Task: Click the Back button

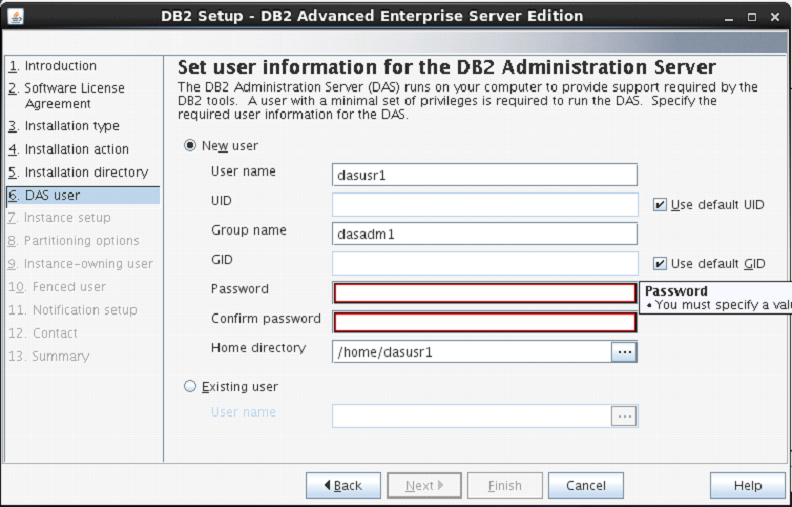Action: click(343, 486)
